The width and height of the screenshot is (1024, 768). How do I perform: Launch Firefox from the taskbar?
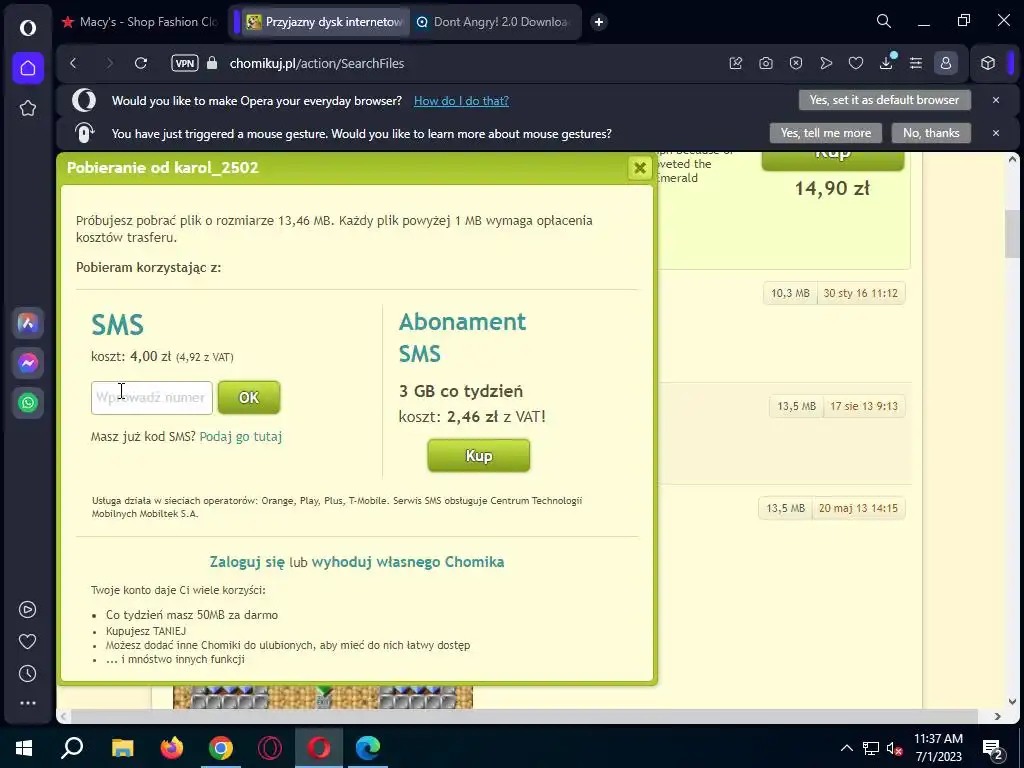[x=171, y=748]
